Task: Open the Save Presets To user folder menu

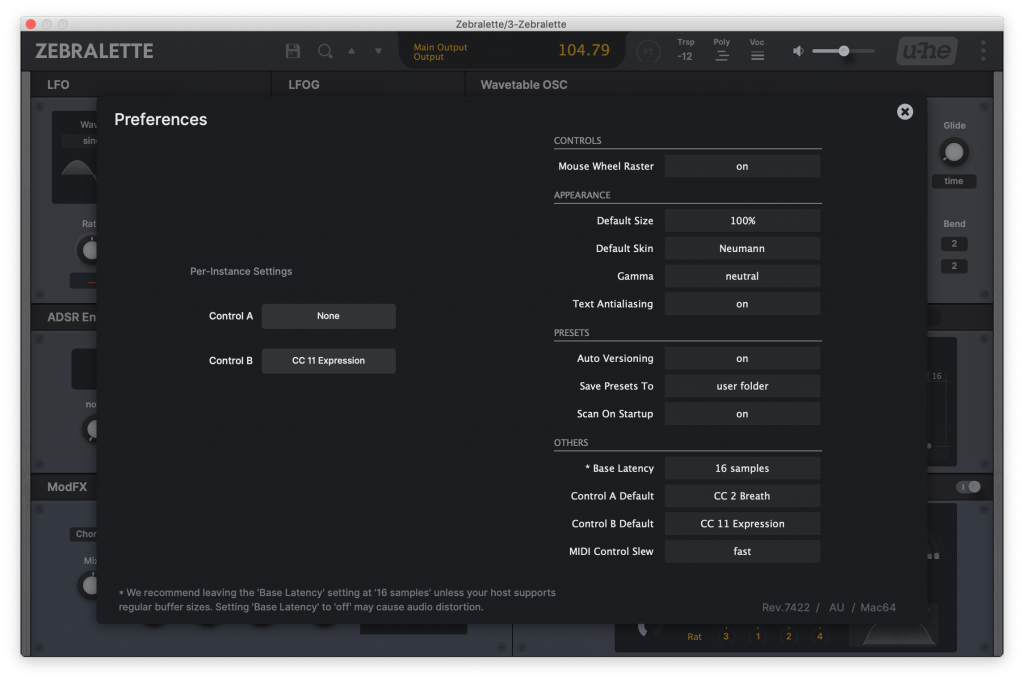Action: click(x=742, y=386)
